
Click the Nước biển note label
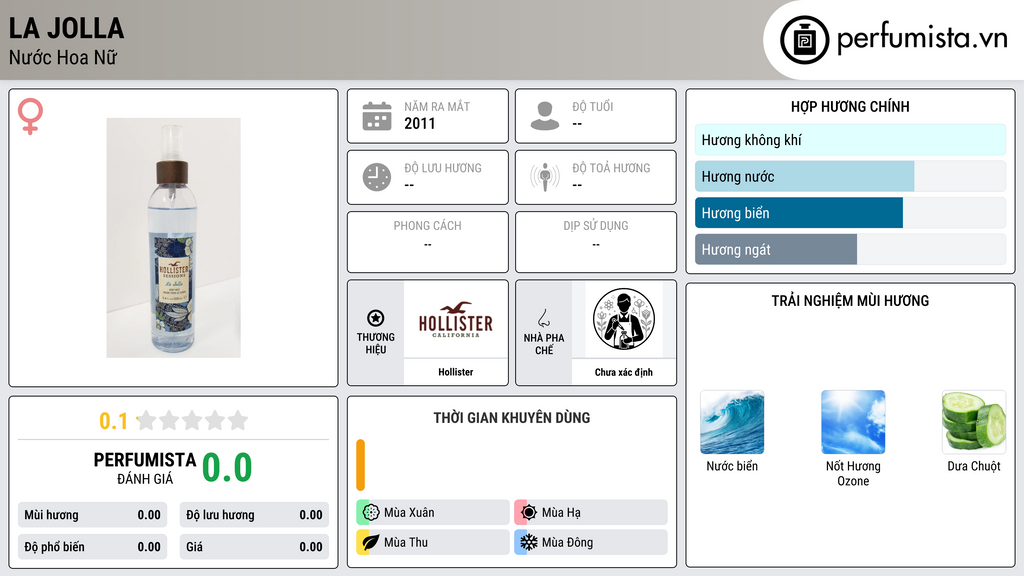point(732,466)
